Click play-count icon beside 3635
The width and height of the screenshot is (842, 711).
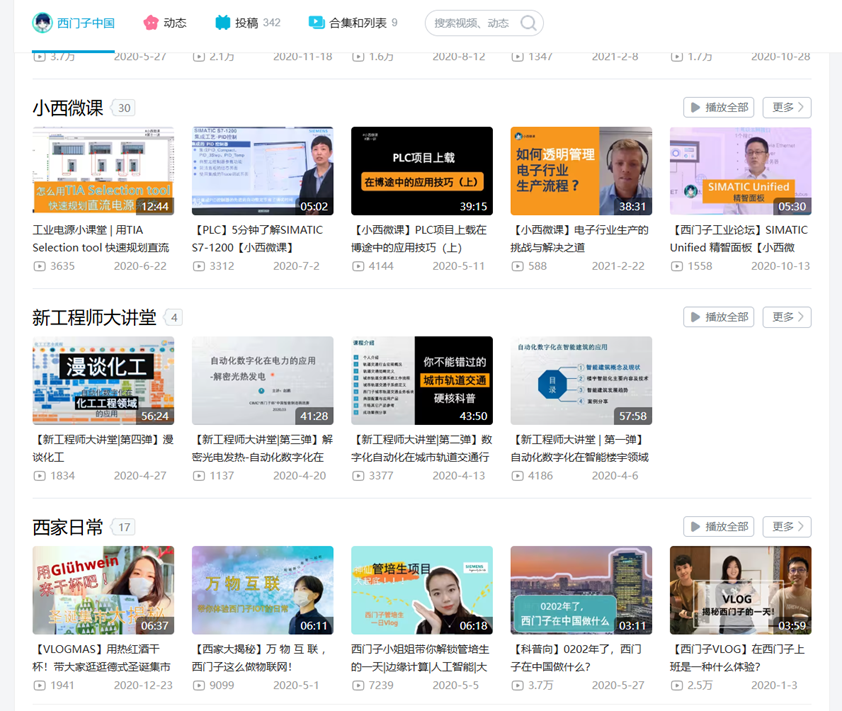pos(40,266)
